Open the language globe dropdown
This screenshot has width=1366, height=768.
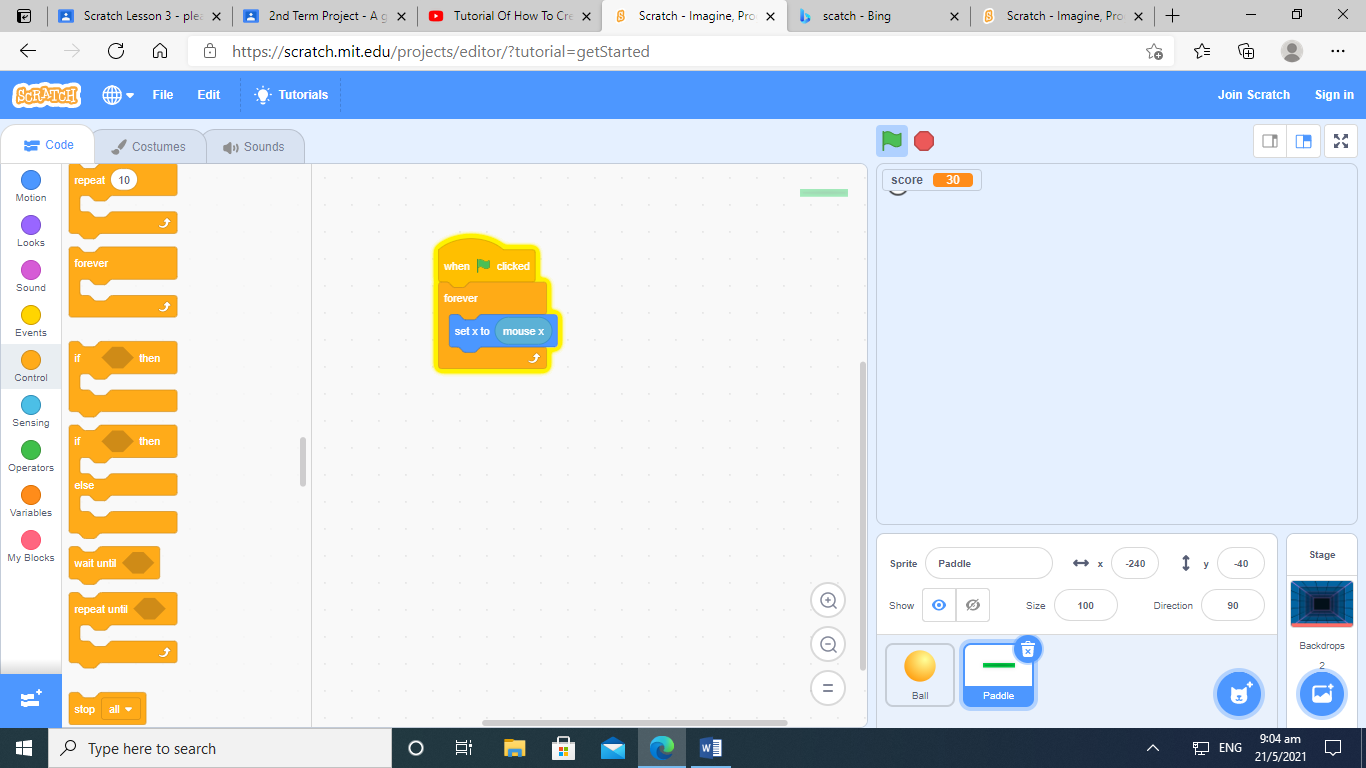[118, 95]
